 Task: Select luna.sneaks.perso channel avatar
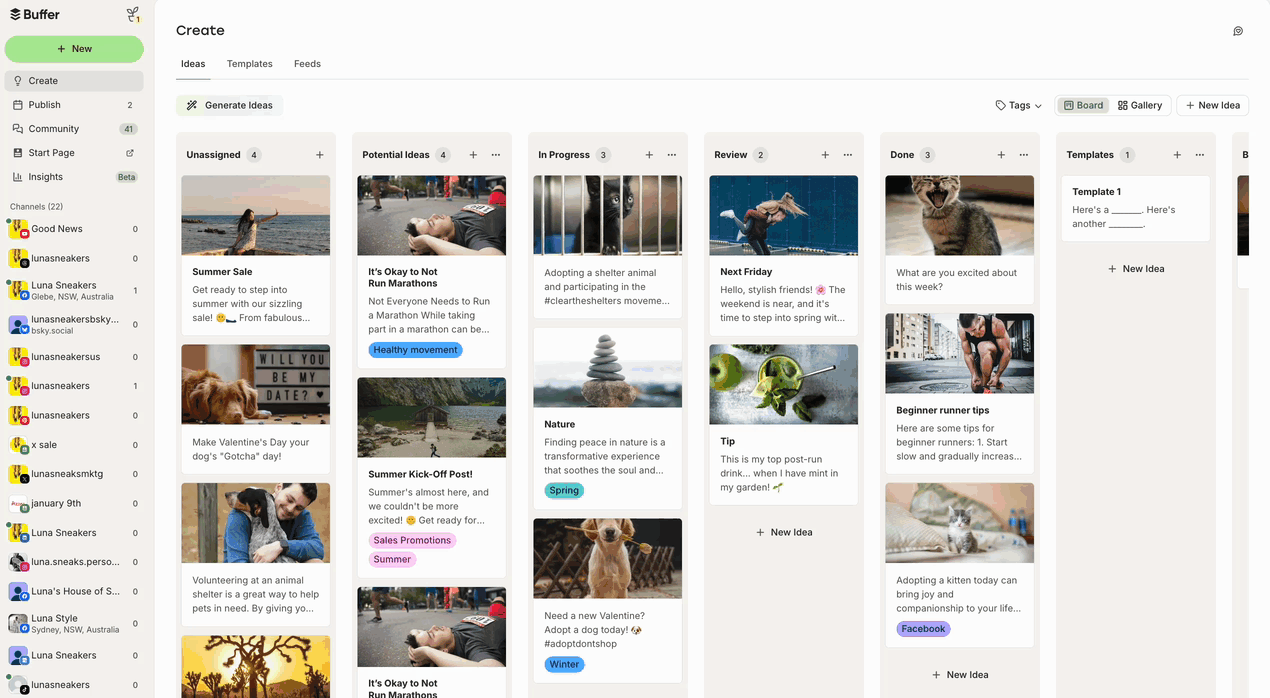[18, 562]
